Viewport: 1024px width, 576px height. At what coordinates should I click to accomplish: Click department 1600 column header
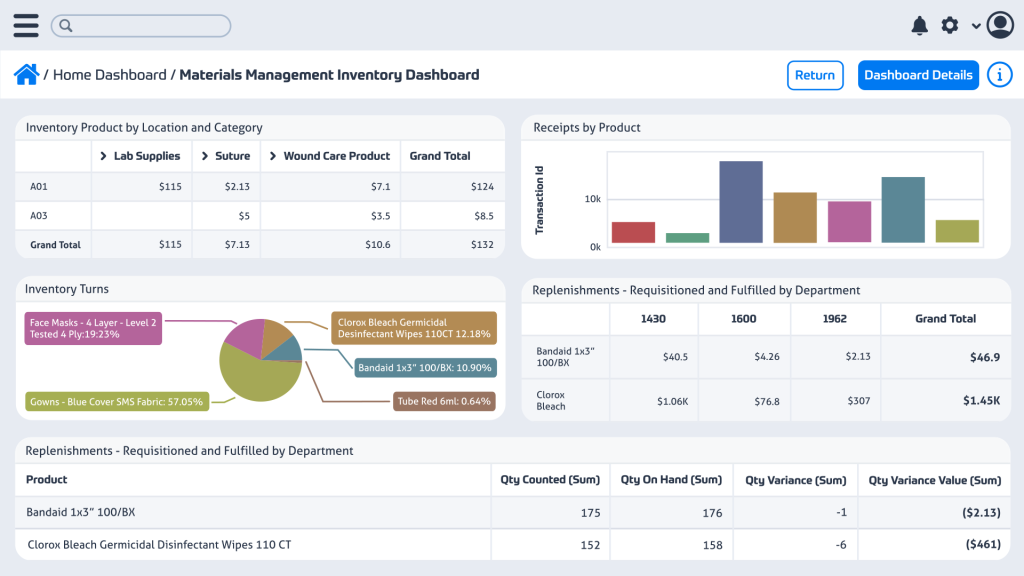click(743, 319)
